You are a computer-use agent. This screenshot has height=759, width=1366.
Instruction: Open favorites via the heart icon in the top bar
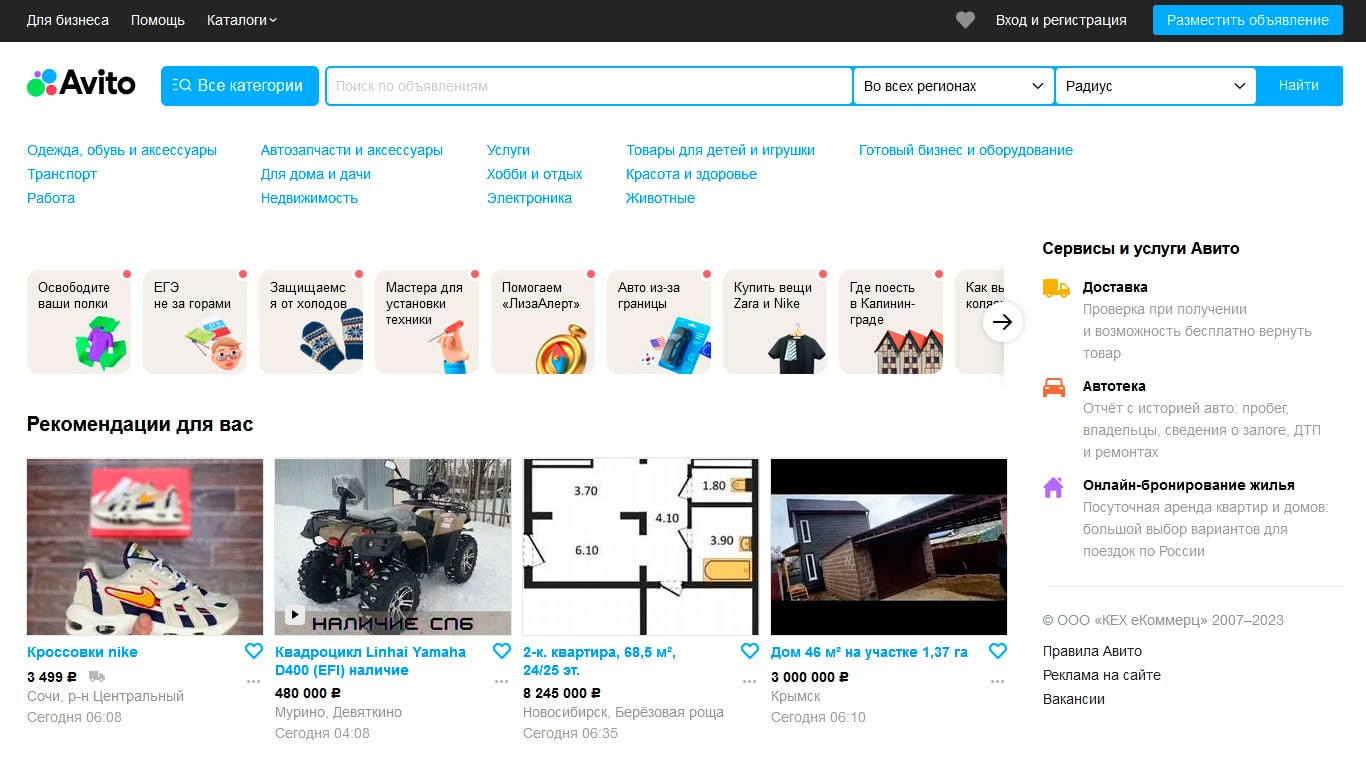(x=965, y=20)
